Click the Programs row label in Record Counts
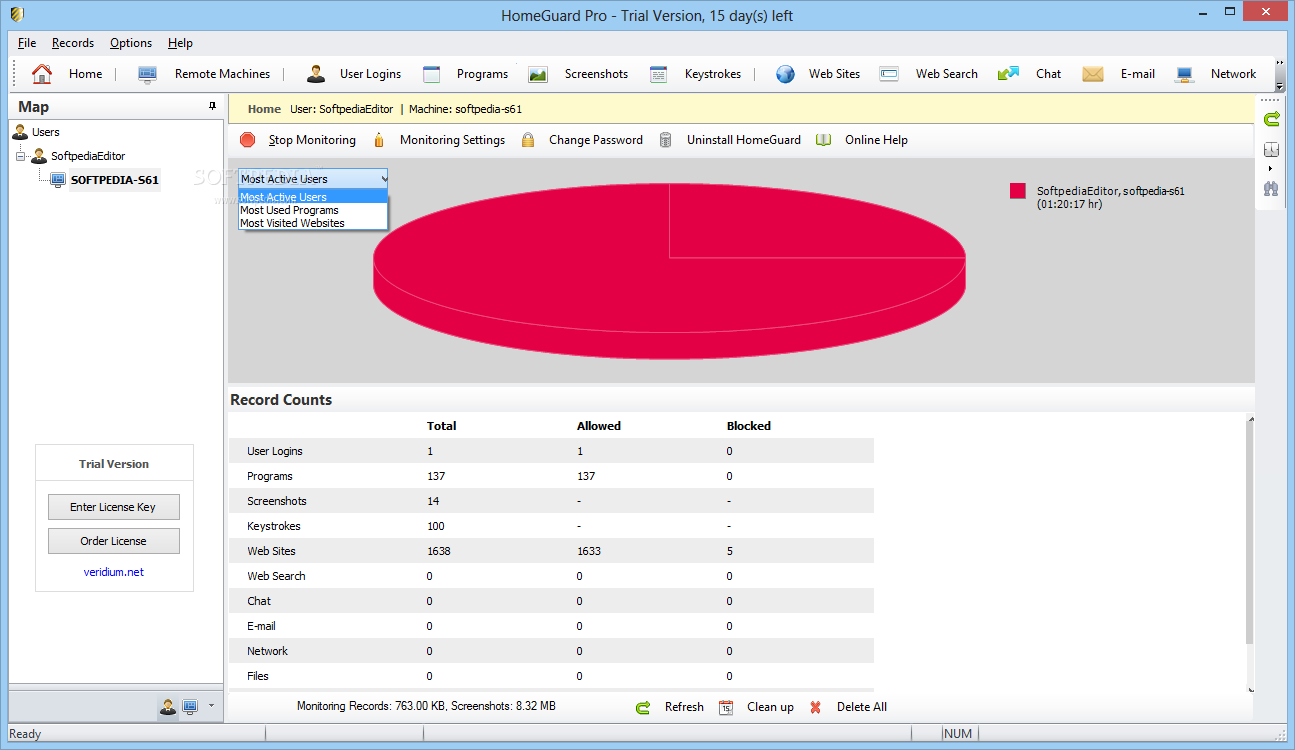The image size is (1295, 750). (270, 476)
